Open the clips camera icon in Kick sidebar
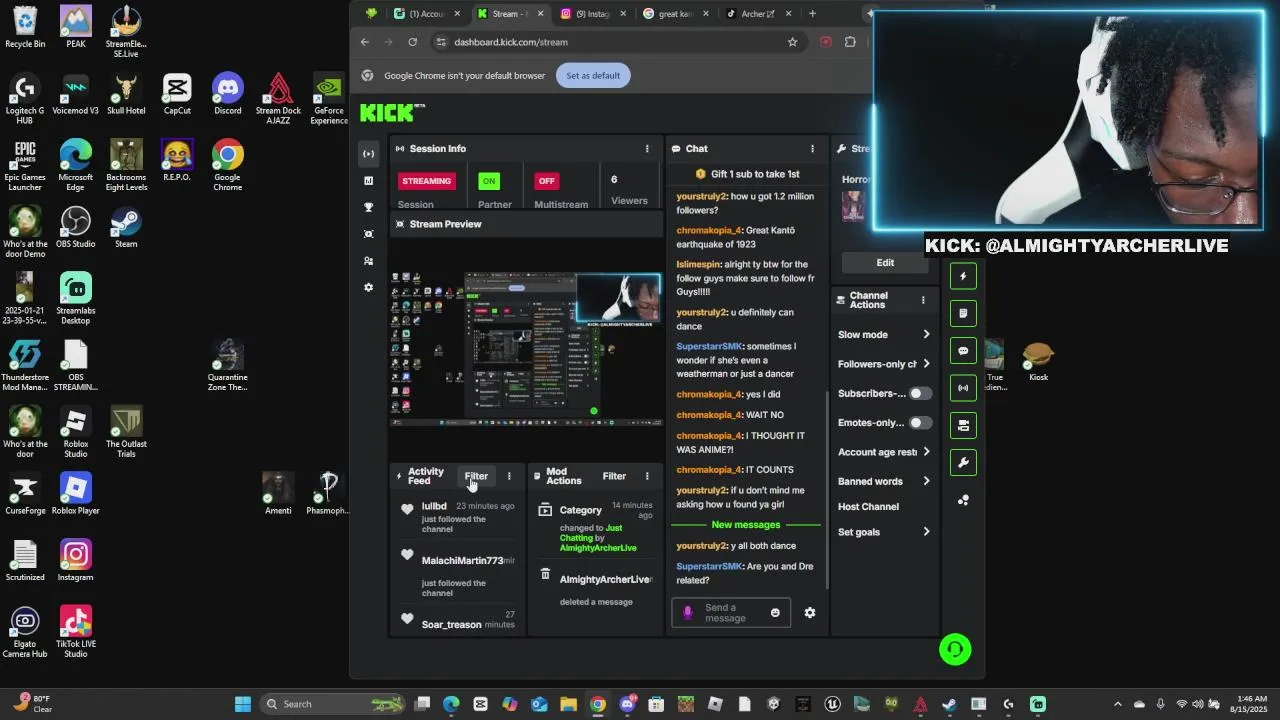 click(x=369, y=234)
